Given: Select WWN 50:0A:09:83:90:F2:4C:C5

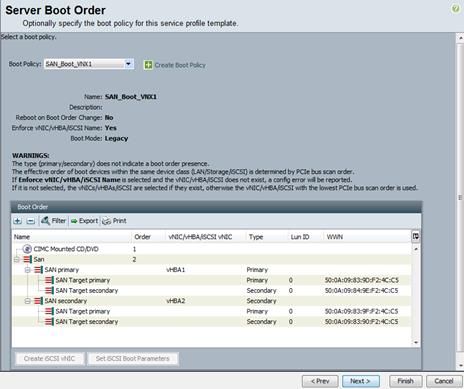Looking at the screenshot, I should (x=361, y=322).
